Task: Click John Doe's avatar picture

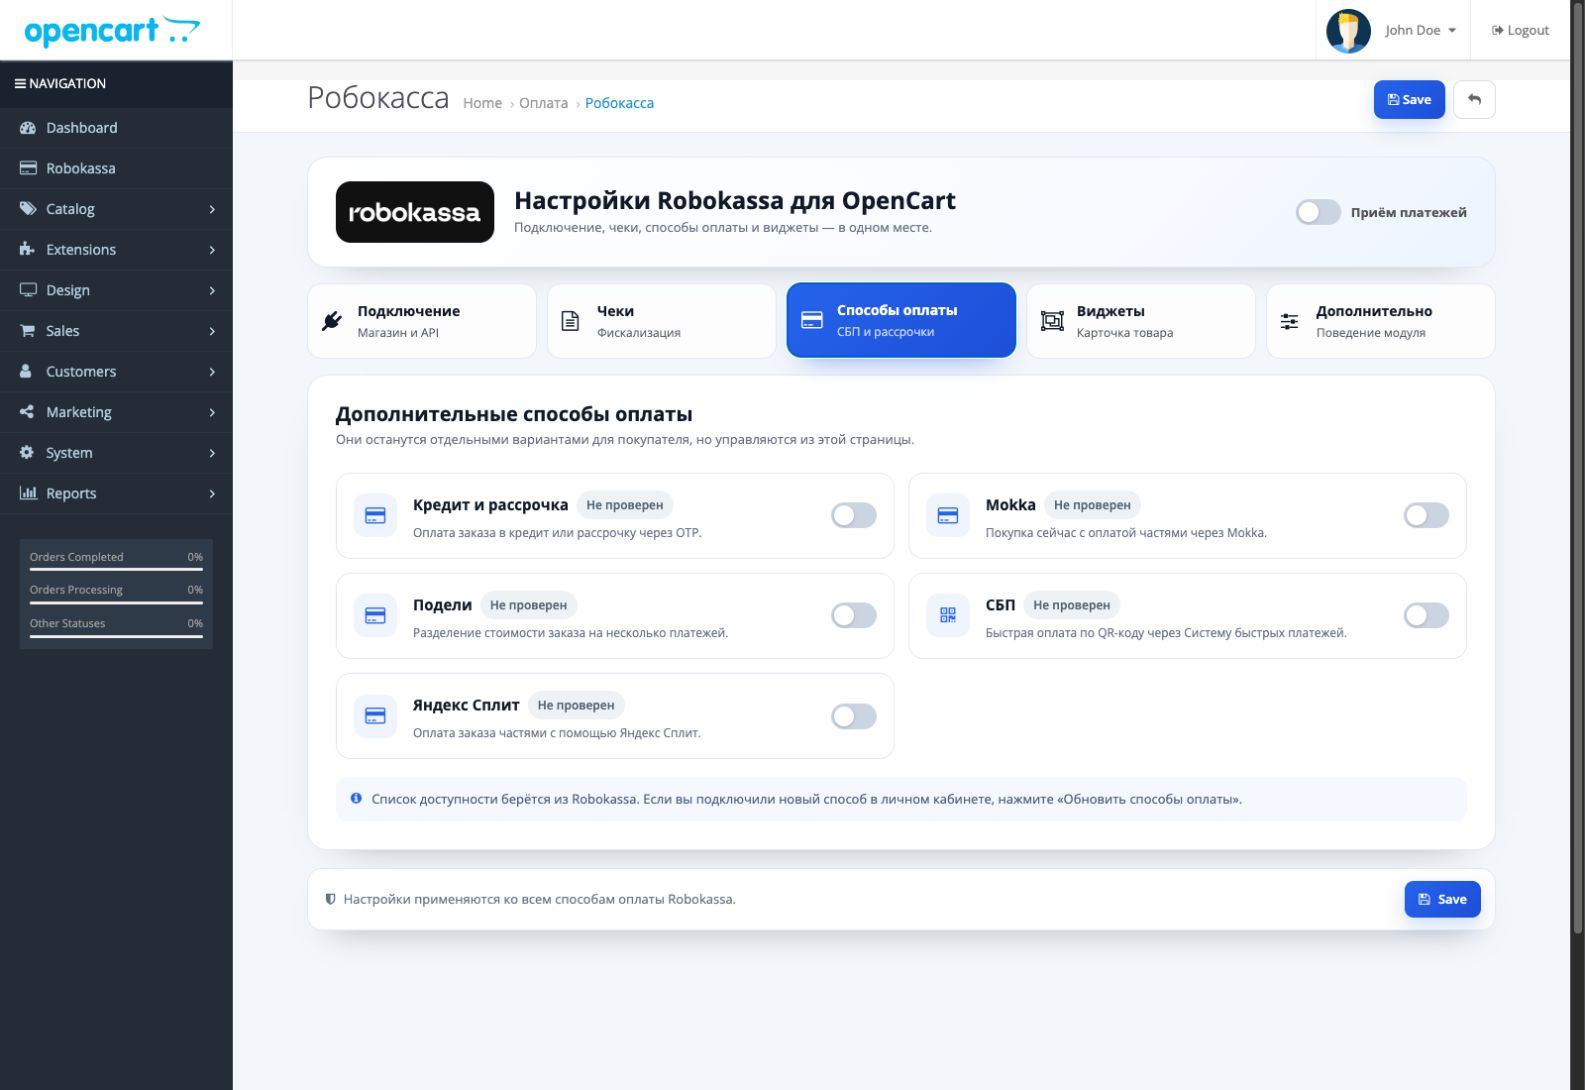Action: (x=1348, y=31)
